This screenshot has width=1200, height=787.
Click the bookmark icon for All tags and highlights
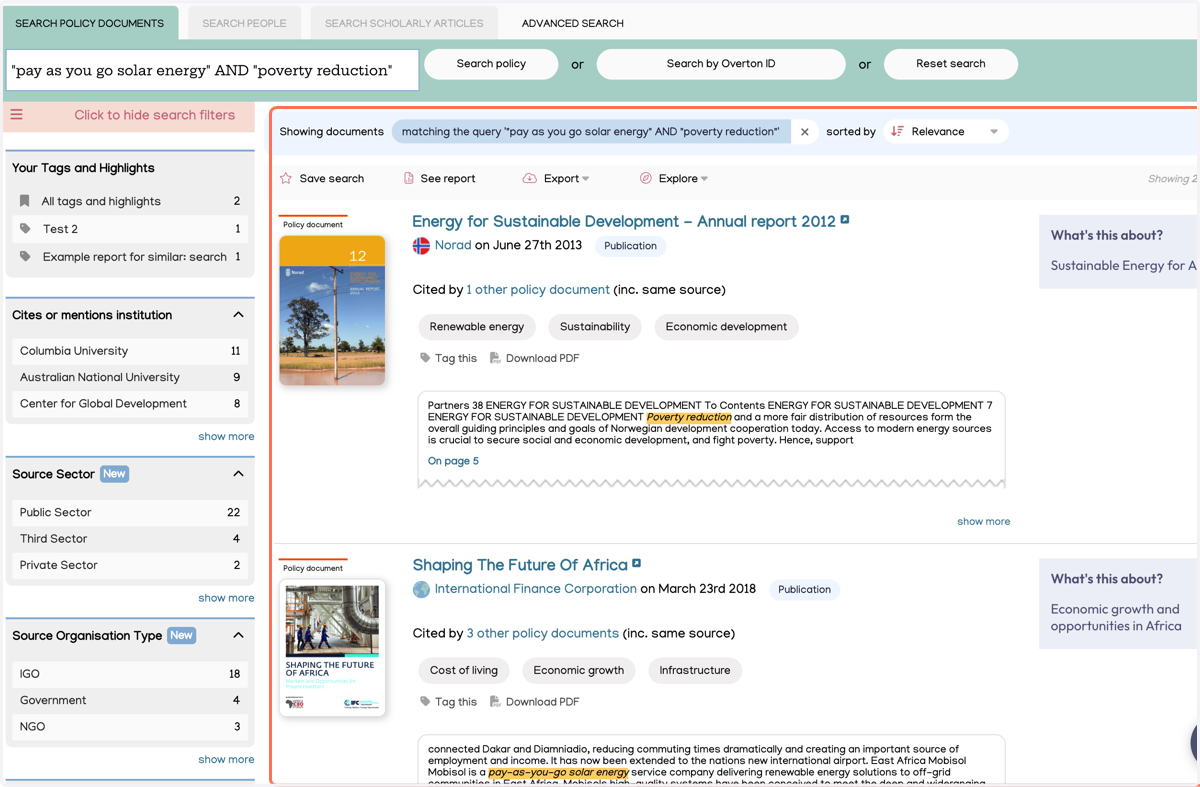point(25,201)
